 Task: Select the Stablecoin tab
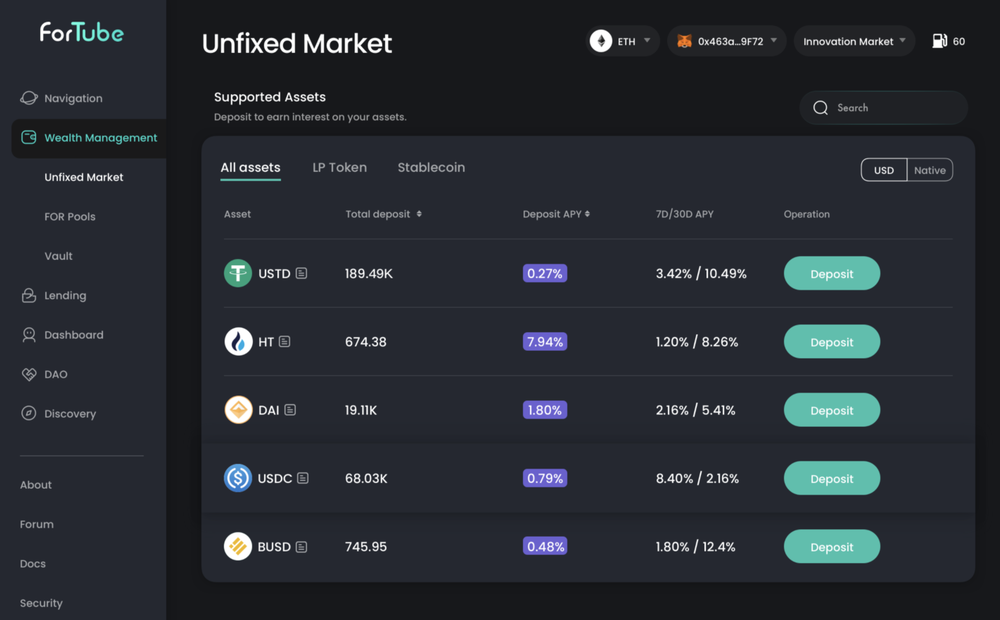point(431,167)
